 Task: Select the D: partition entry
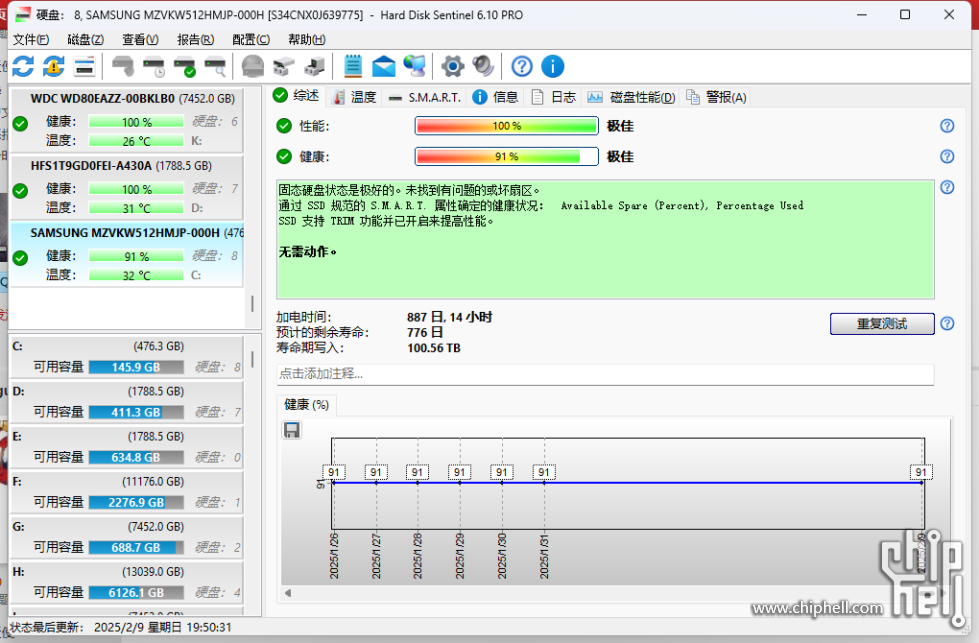click(x=127, y=401)
